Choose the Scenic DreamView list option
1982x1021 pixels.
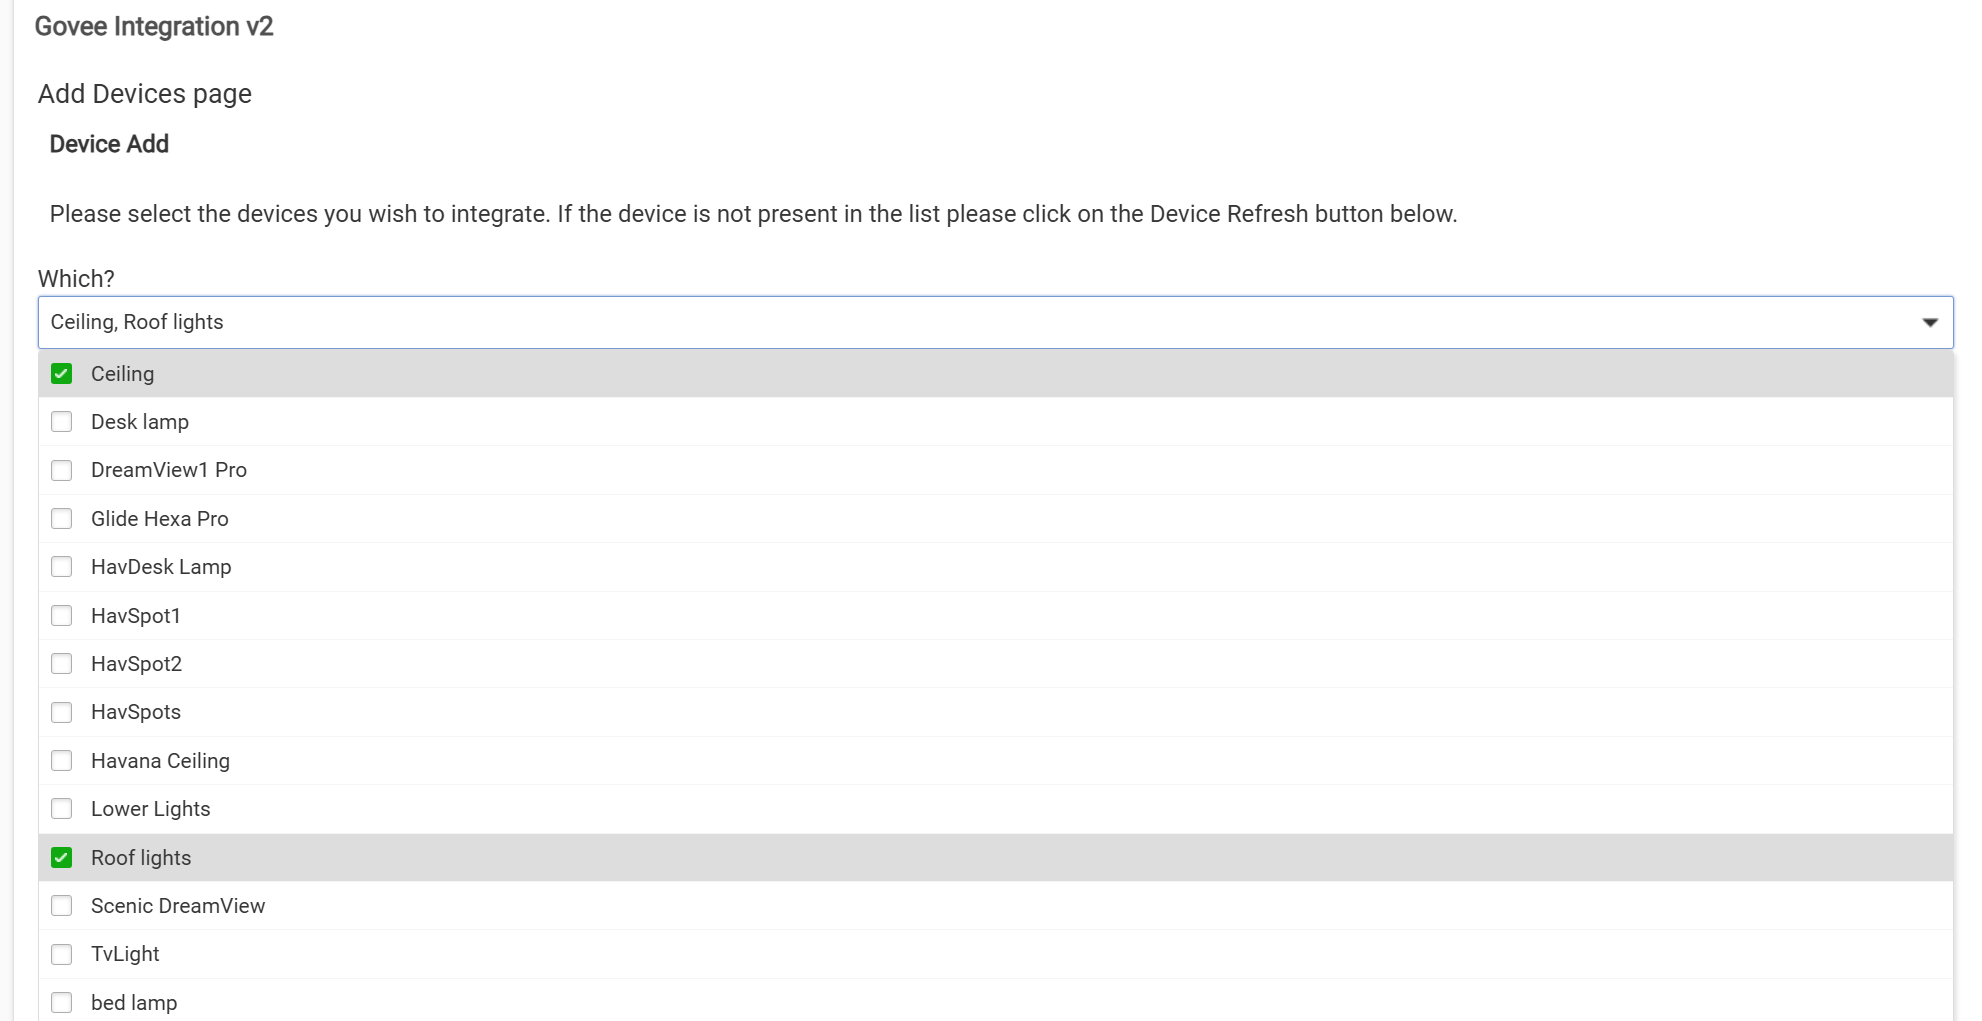point(178,906)
